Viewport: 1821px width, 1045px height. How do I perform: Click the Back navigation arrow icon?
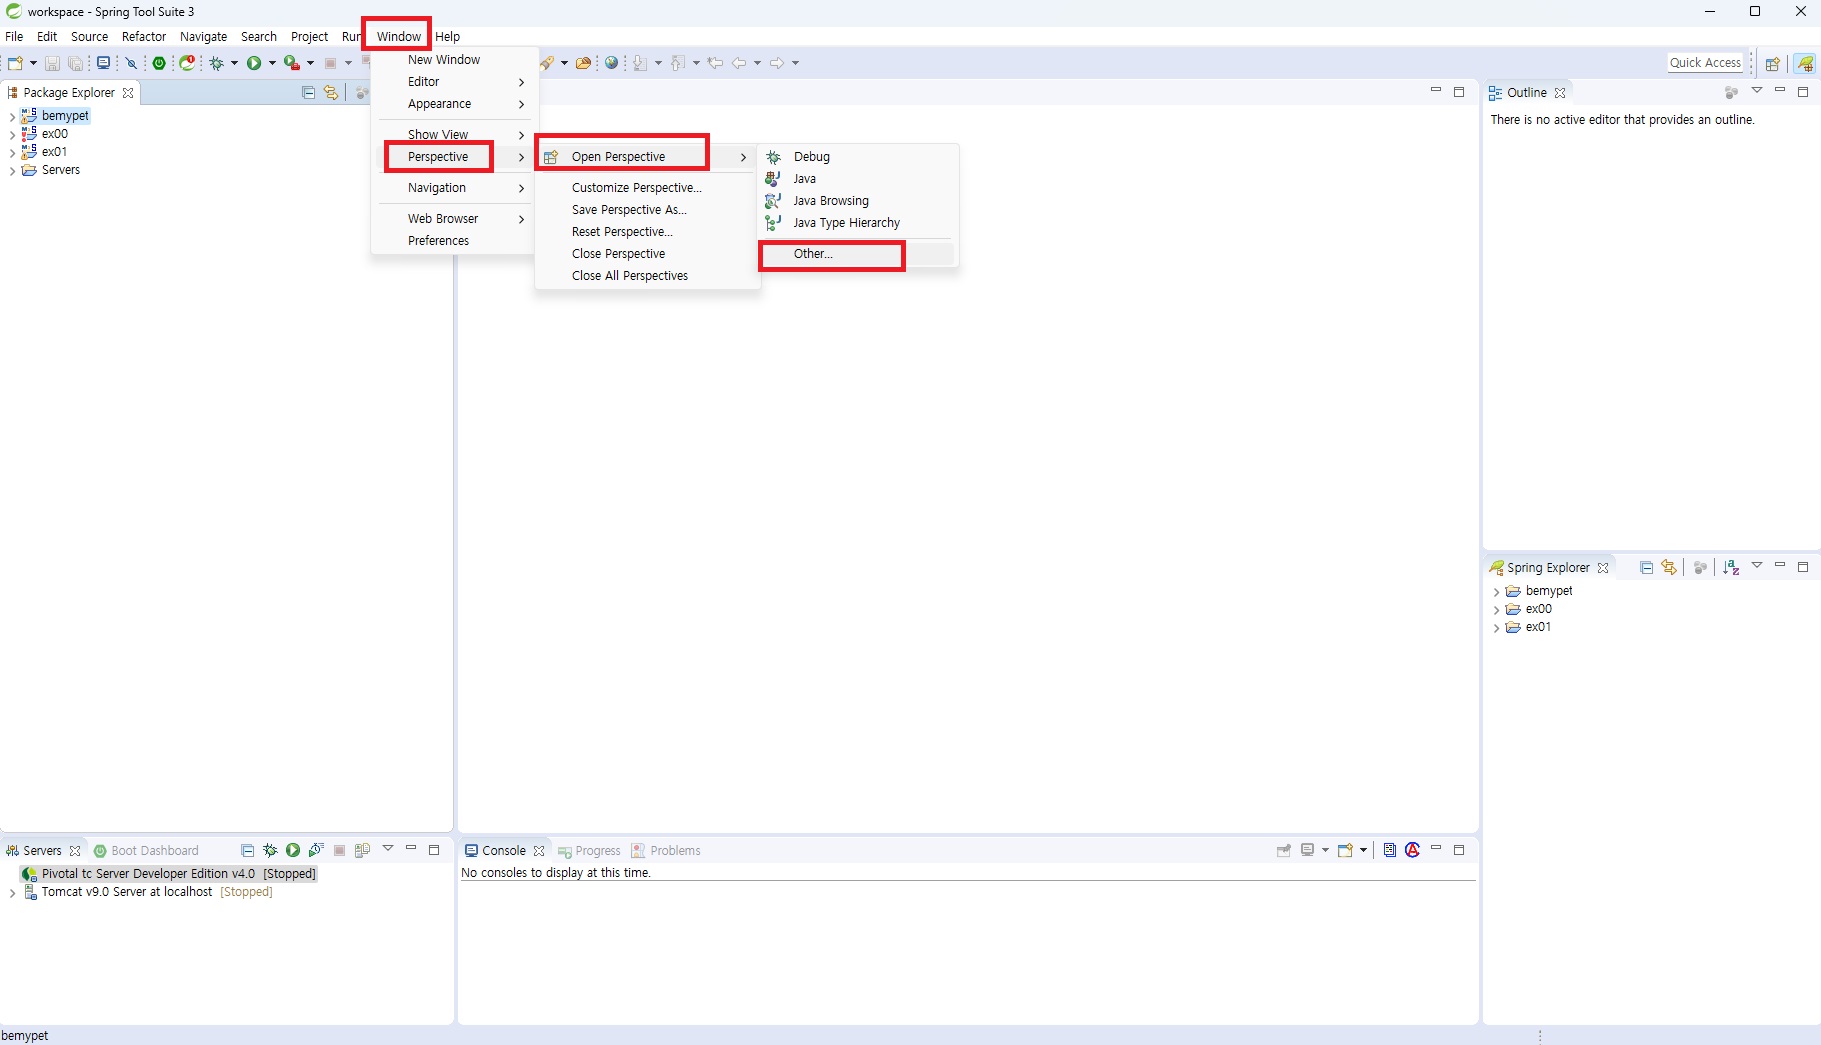739,62
